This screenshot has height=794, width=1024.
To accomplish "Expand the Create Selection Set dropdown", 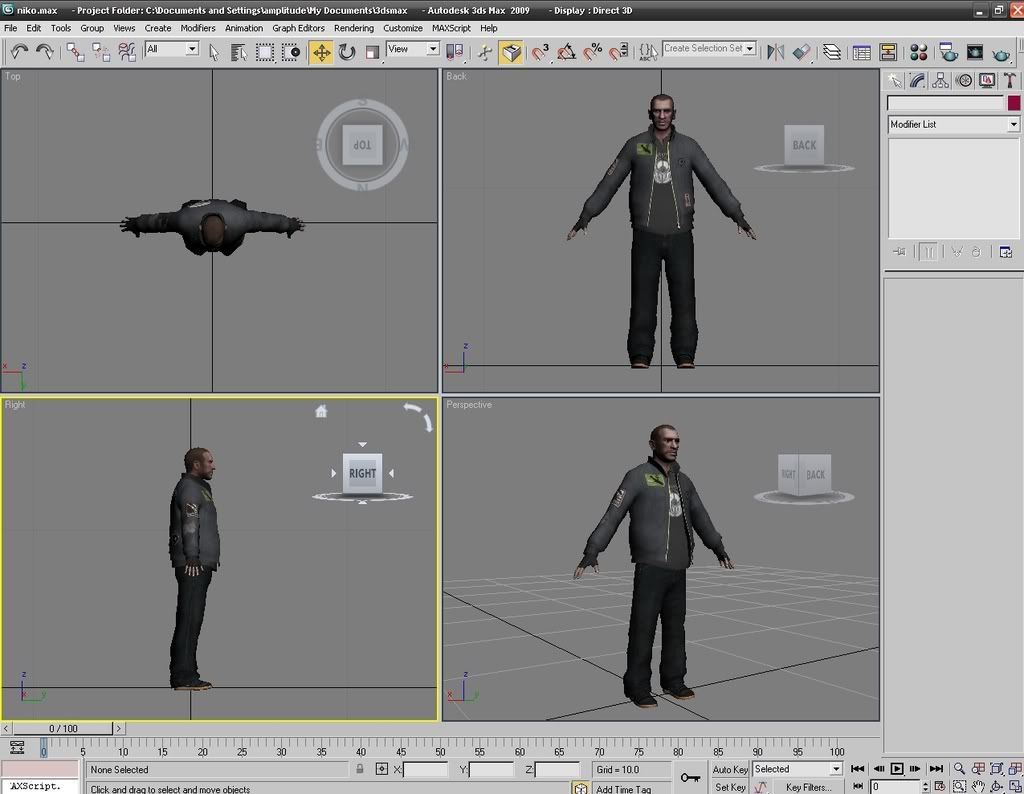I will 750,48.
